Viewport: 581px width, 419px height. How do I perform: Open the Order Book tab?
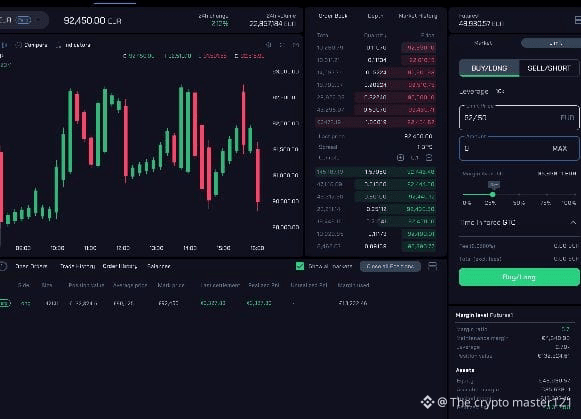pyautogui.click(x=333, y=16)
